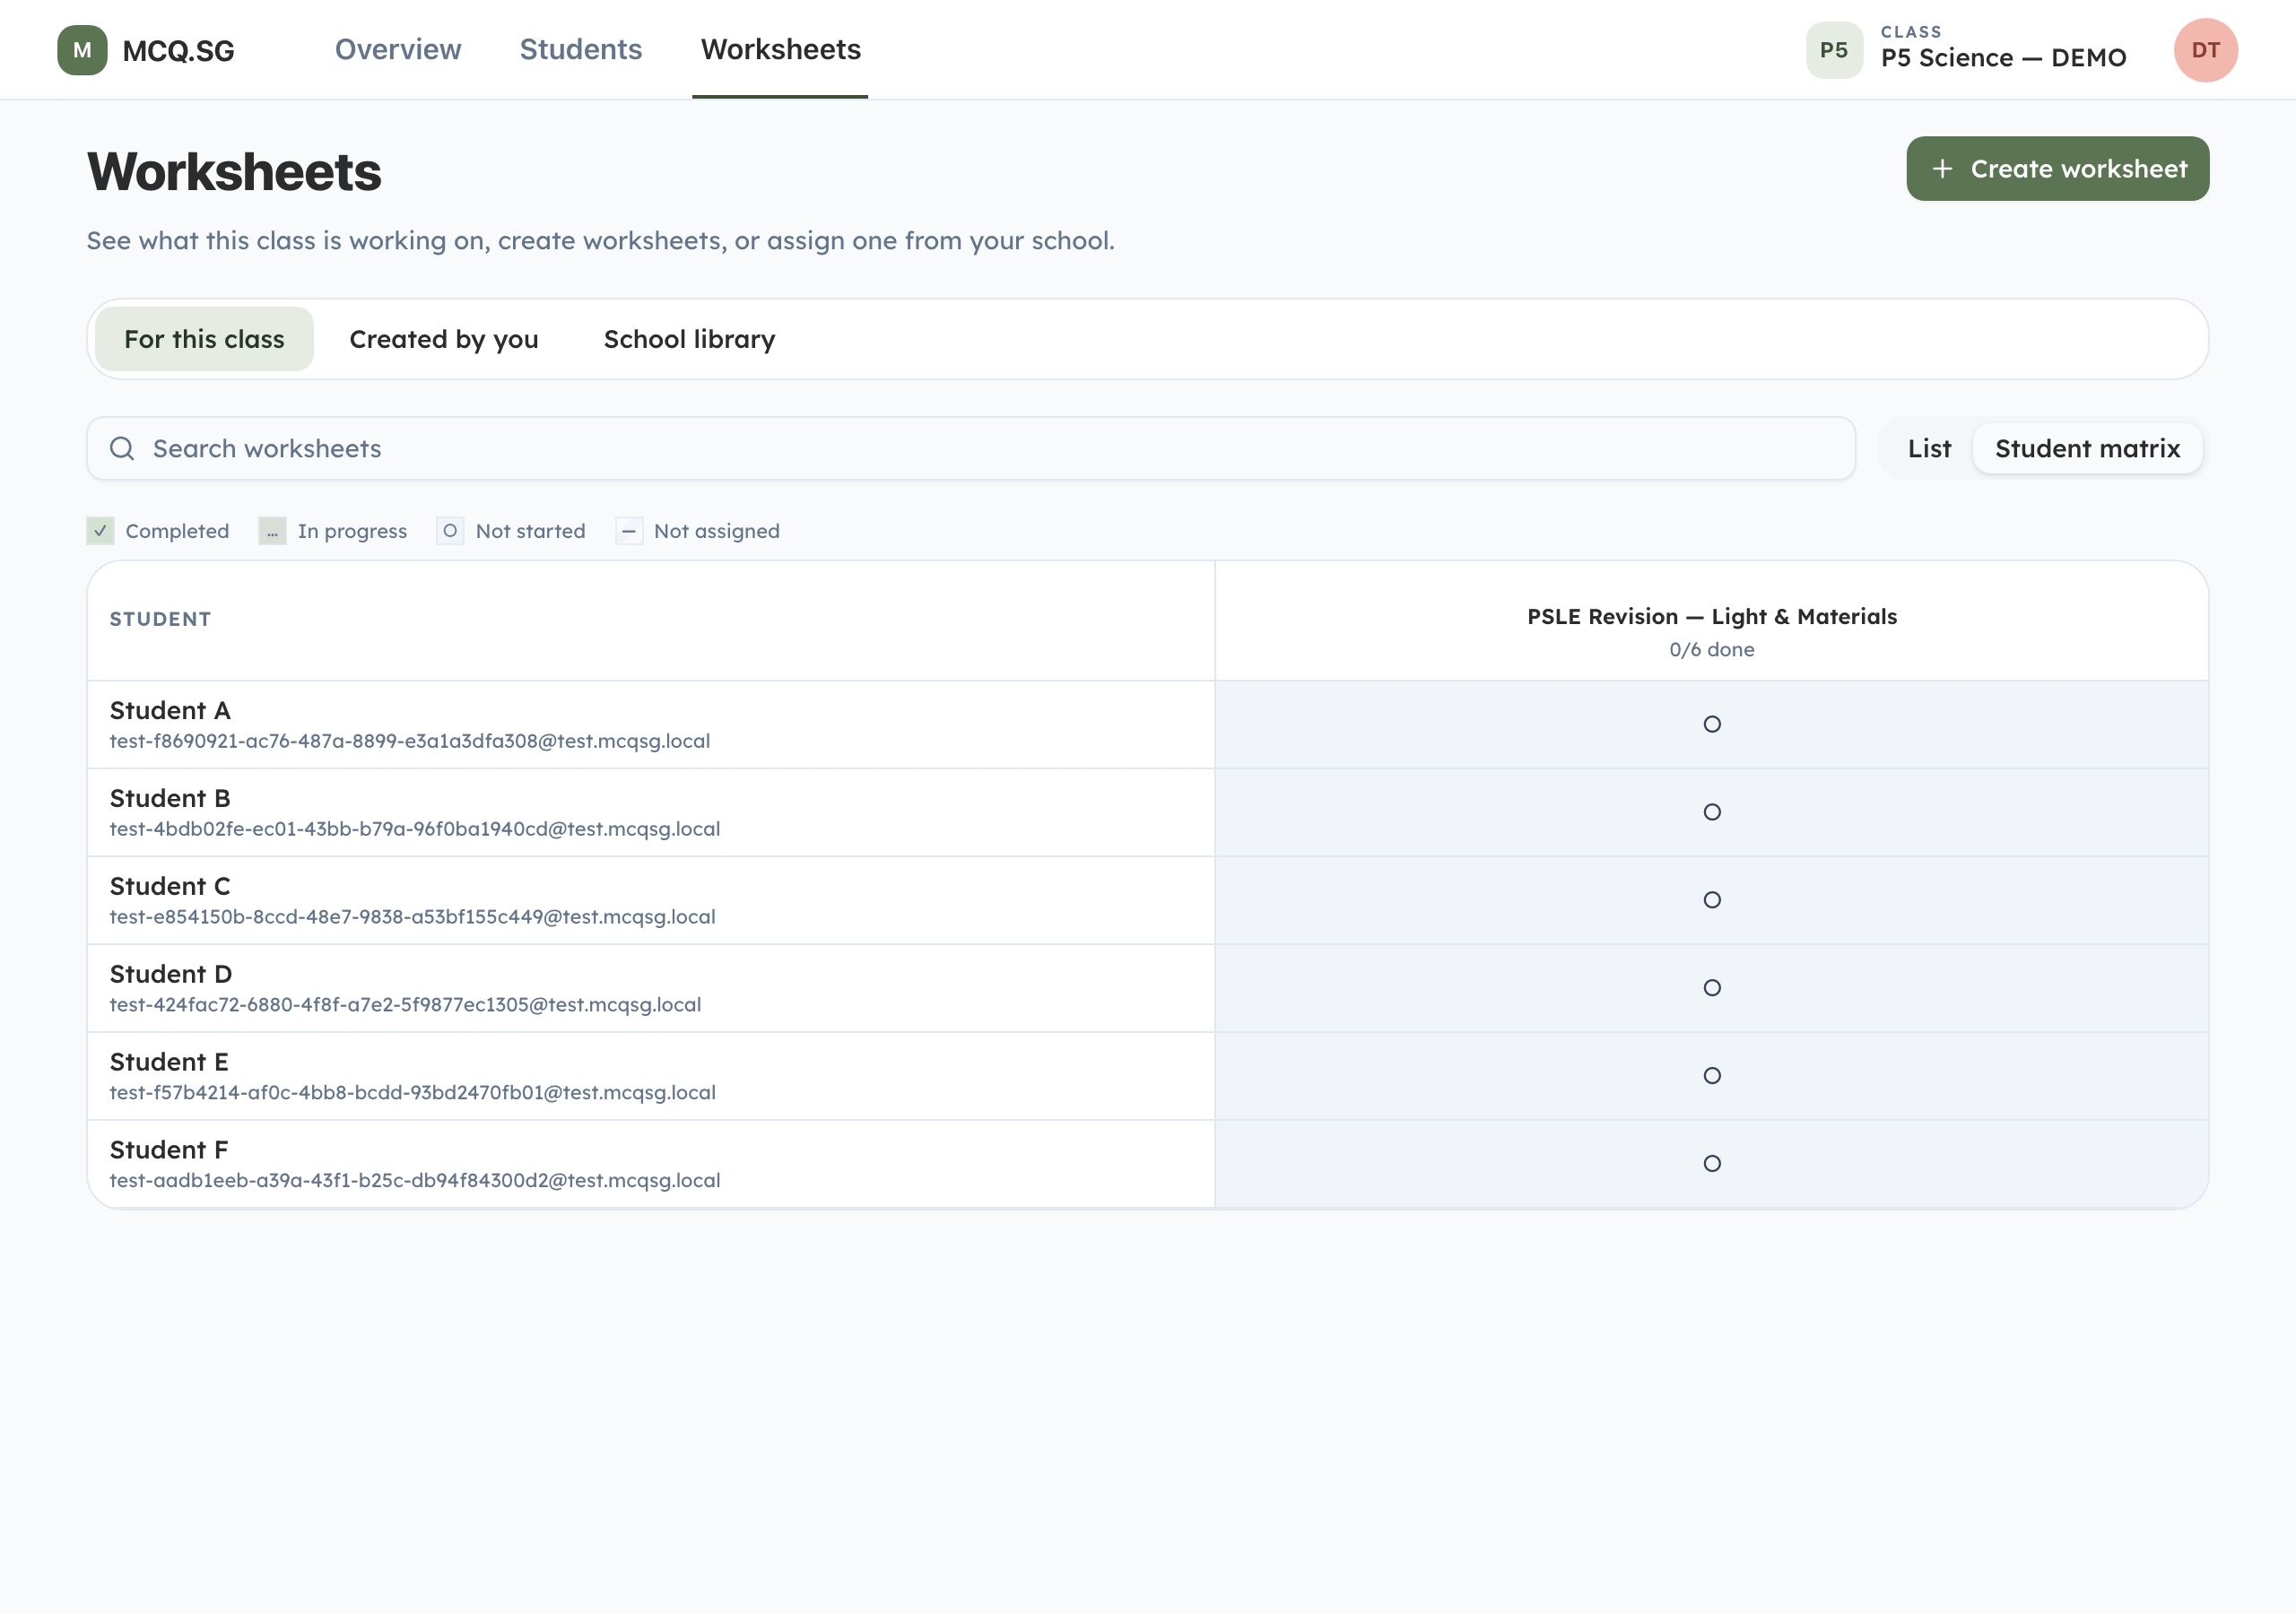Click Student A's not-started circle icon
This screenshot has width=2296, height=1614.
1711,724
